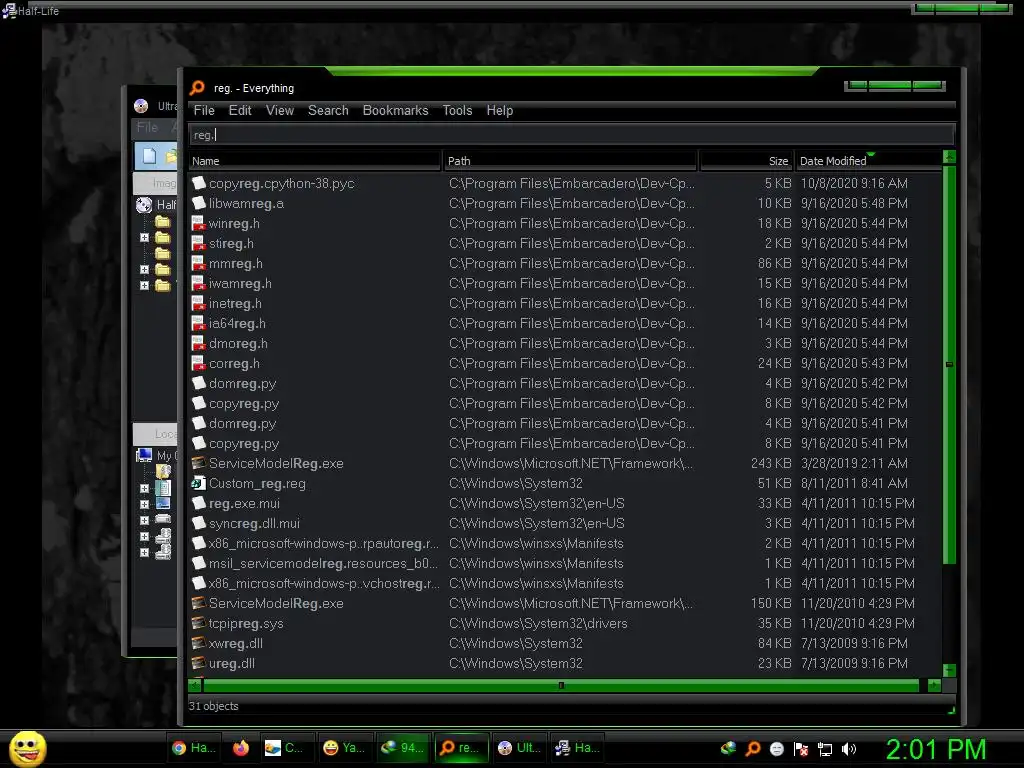1024x768 pixels.
Task: Click the tcpipreg.sys file icon
Action: pyautogui.click(x=199, y=623)
